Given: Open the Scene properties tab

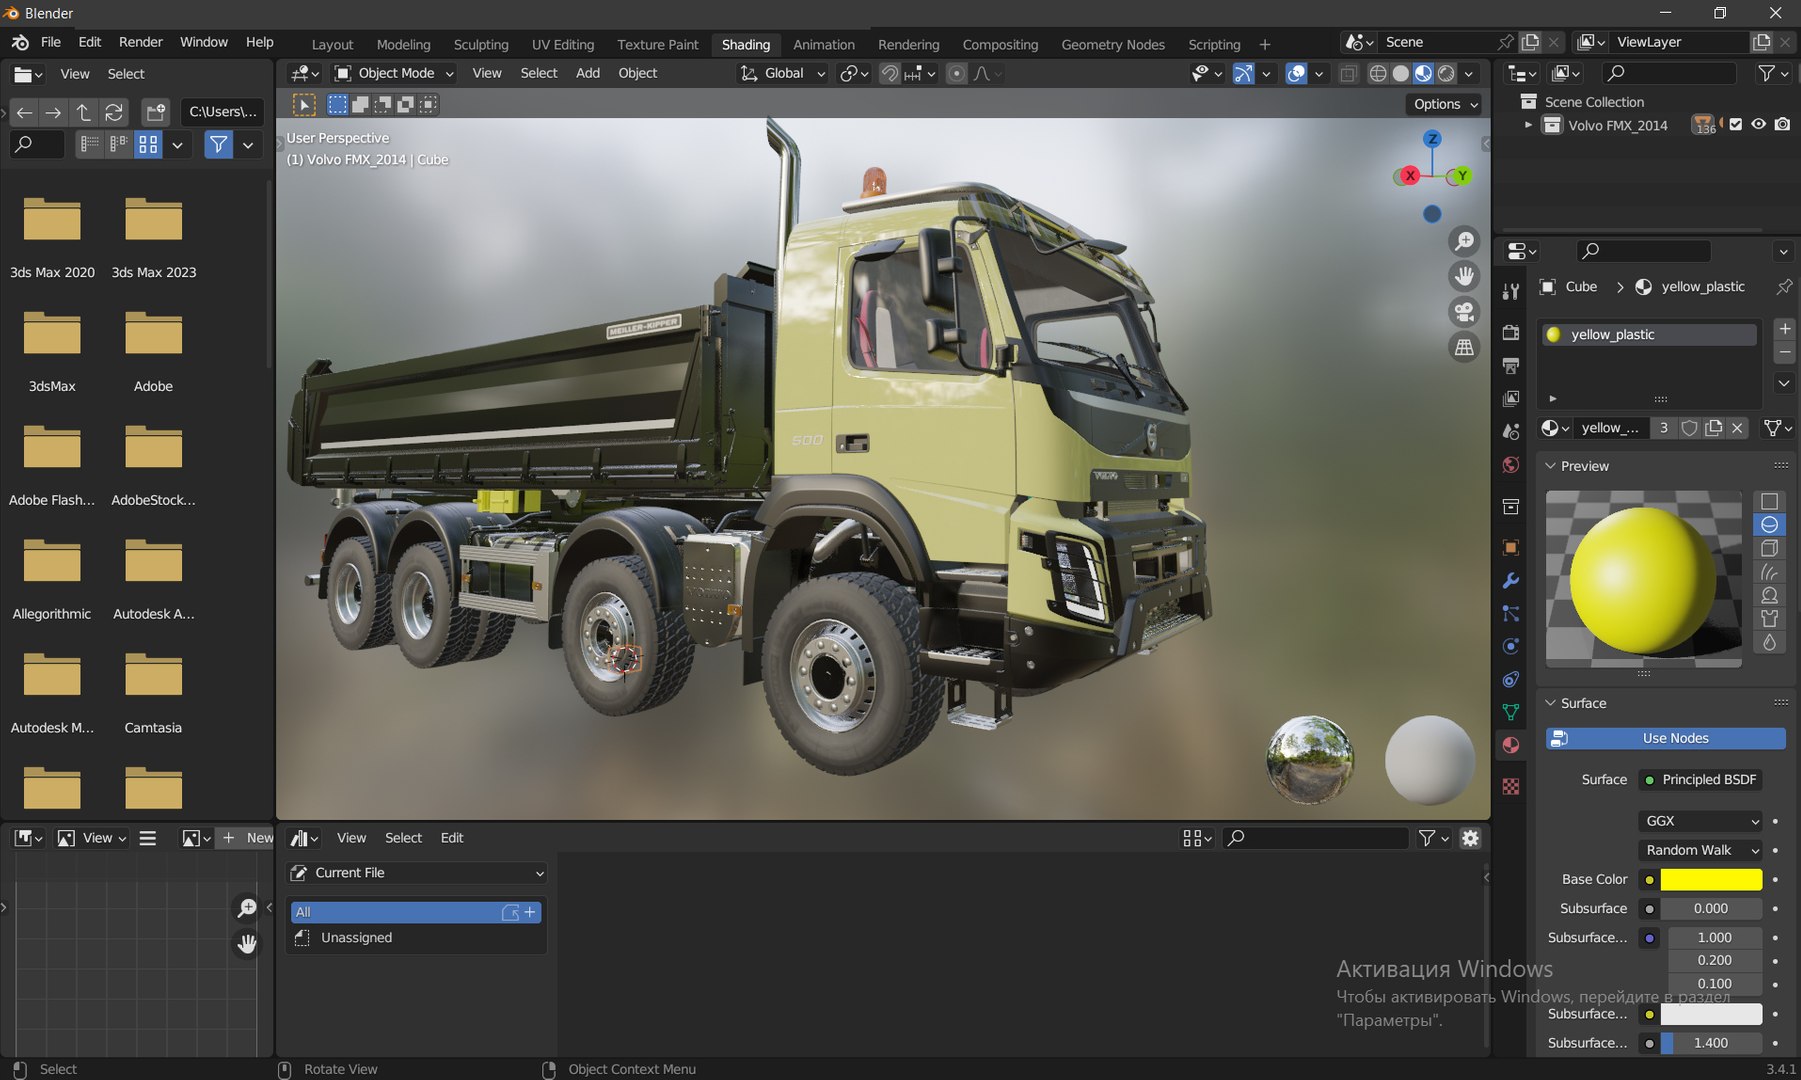Looking at the screenshot, I should (1511, 431).
